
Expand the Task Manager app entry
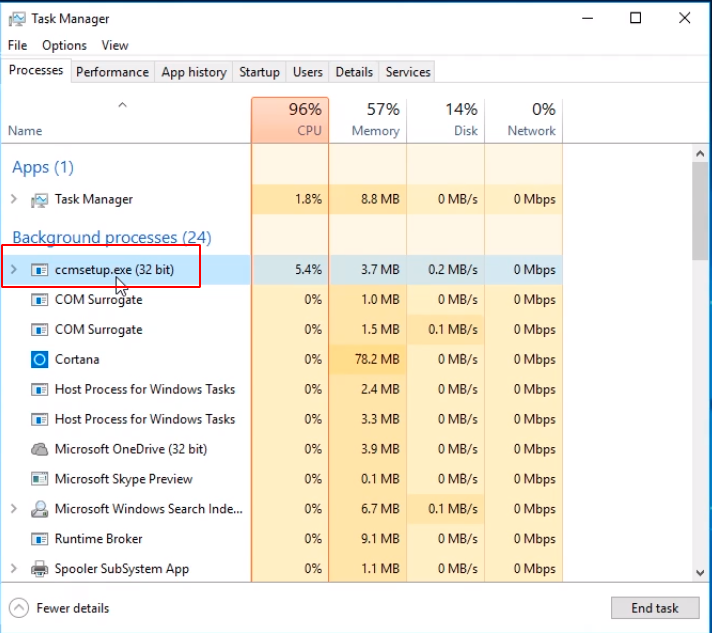point(14,199)
